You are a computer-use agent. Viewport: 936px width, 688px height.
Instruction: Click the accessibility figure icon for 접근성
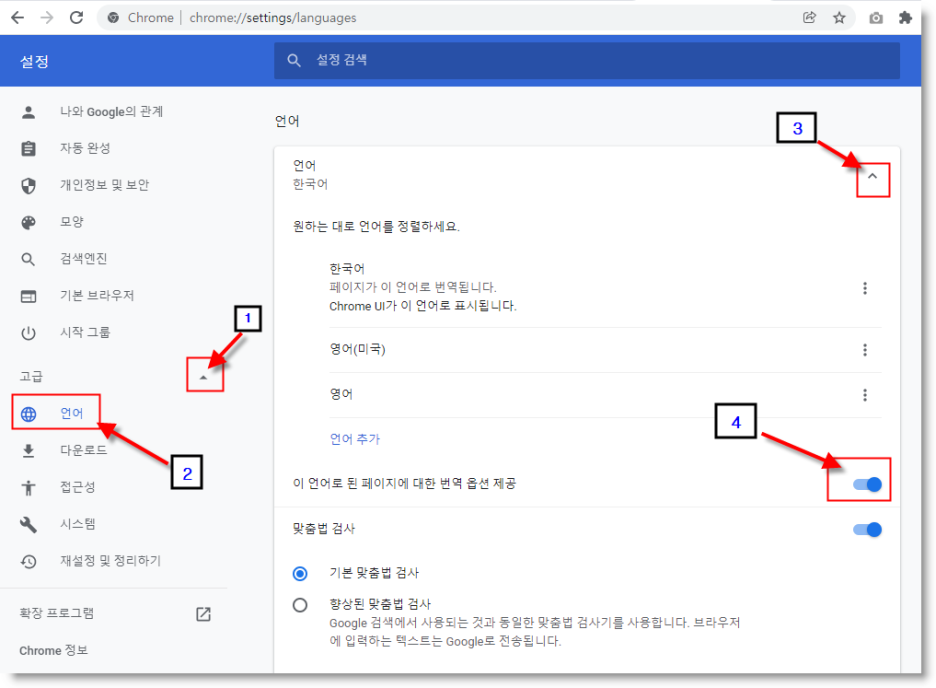click(x=28, y=488)
